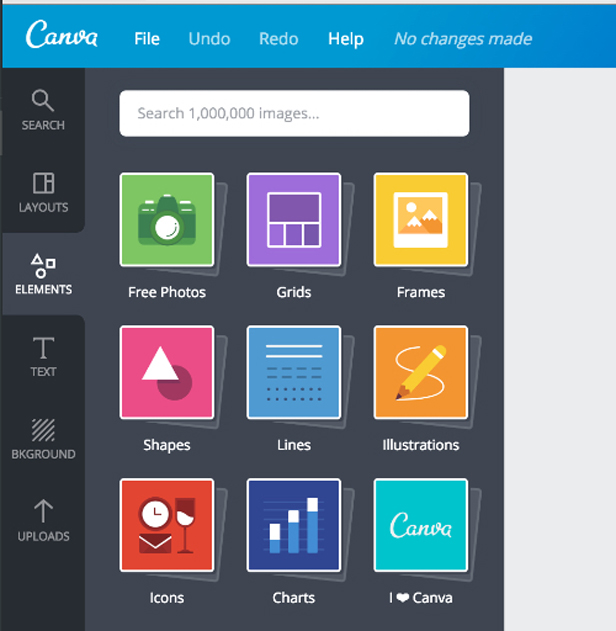Image resolution: width=616 pixels, height=631 pixels.
Task: Click the Undo button
Action: (209, 39)
